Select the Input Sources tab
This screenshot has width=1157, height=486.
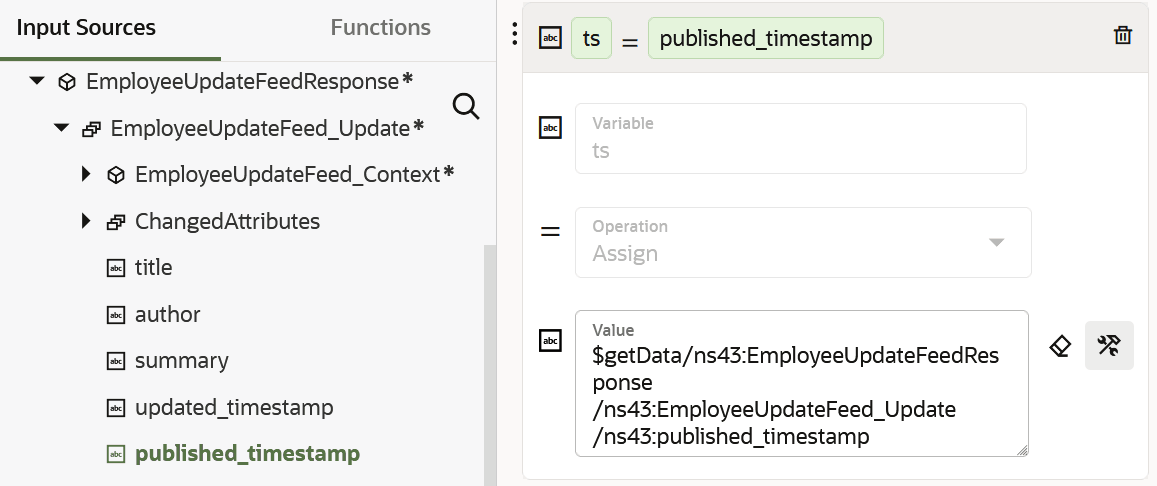click(86, 28)
